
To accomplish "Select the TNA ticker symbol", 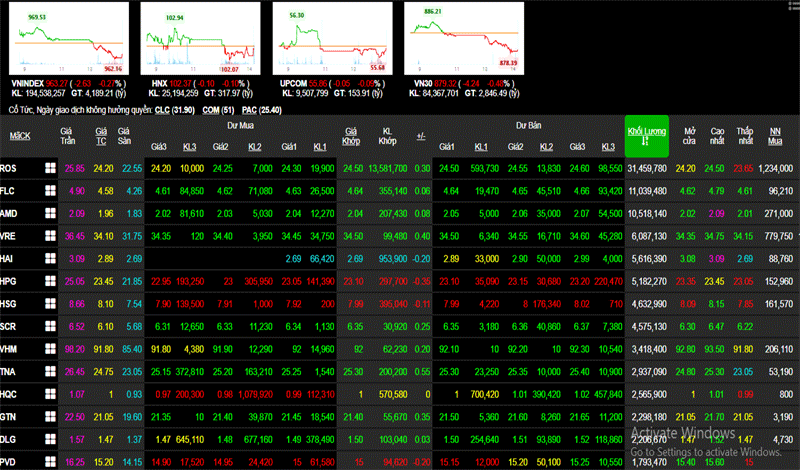I will point(8,372).
